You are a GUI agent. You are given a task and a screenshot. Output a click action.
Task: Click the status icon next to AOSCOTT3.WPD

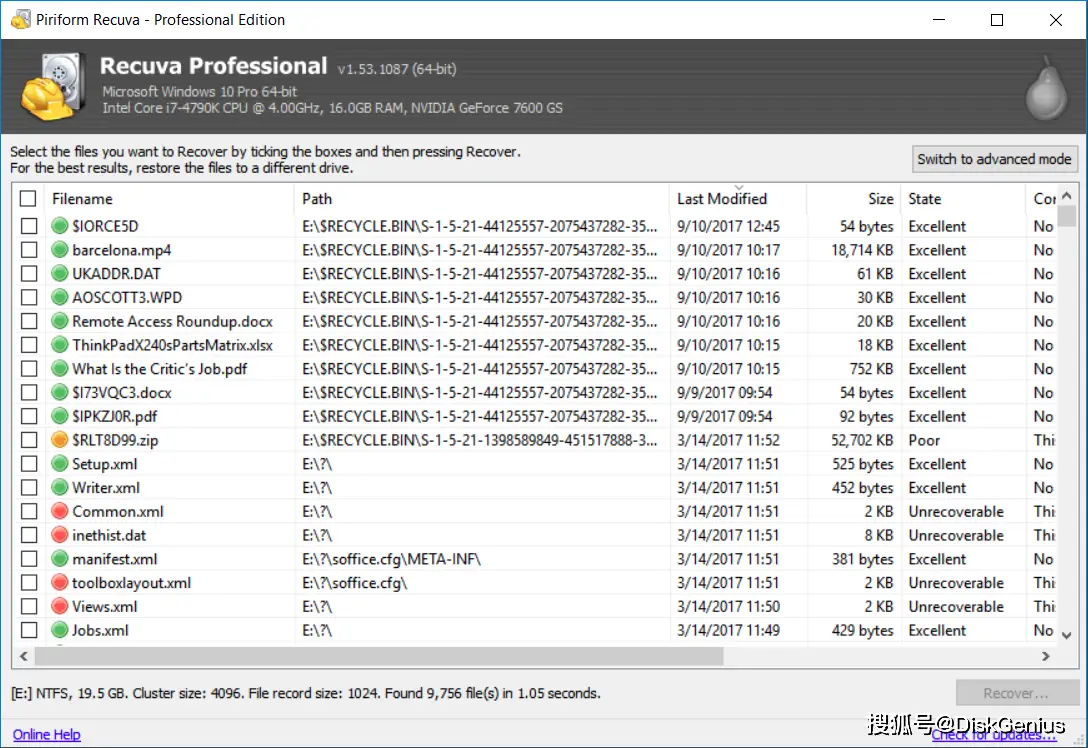[x=60, y=298]
